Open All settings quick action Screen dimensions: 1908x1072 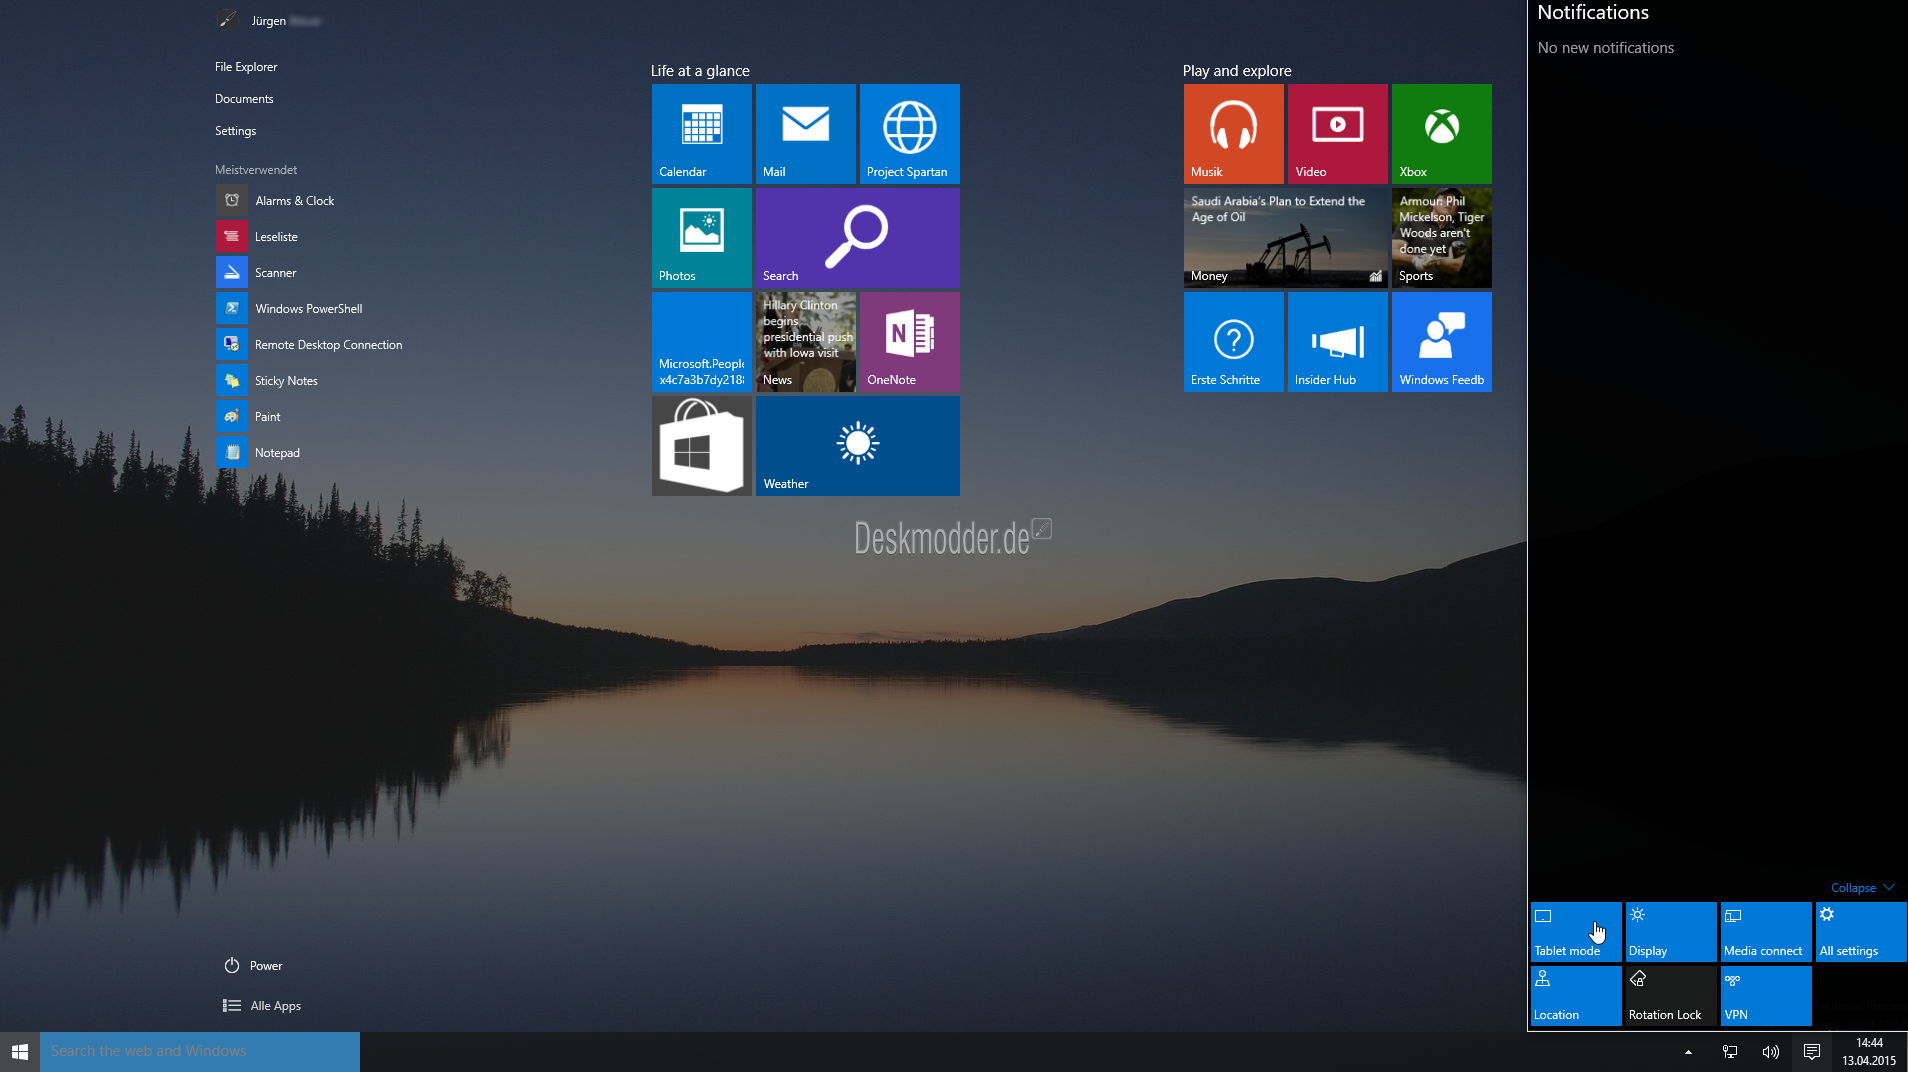point(1858,931)
